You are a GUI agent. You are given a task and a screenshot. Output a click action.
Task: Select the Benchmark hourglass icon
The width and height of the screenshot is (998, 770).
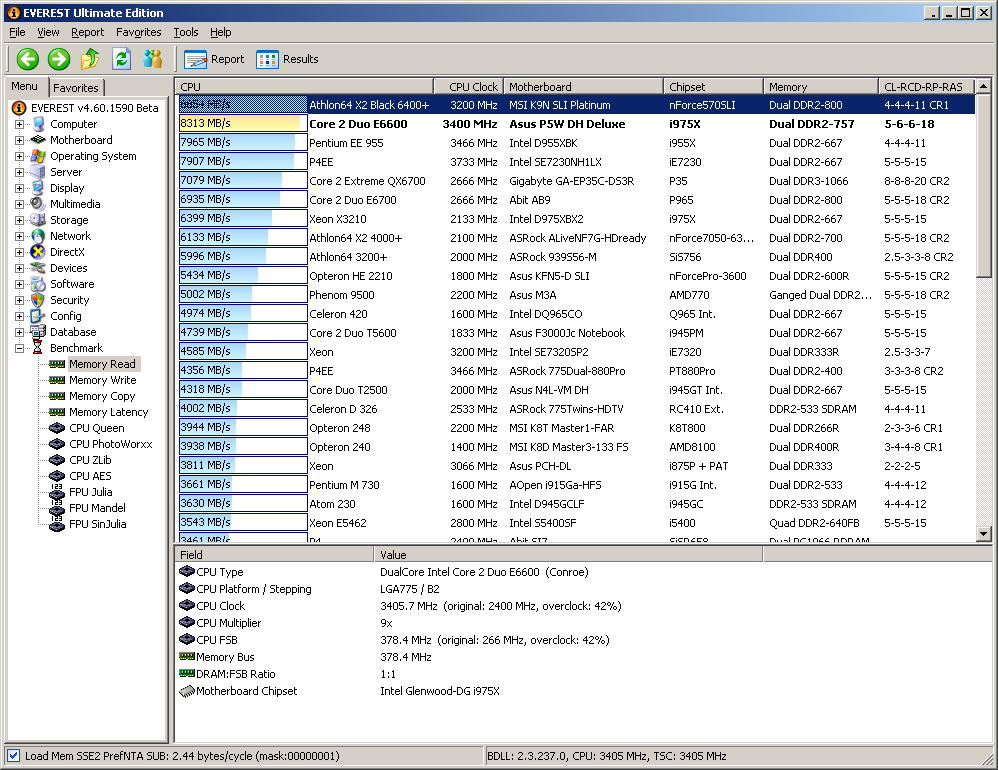38,348
